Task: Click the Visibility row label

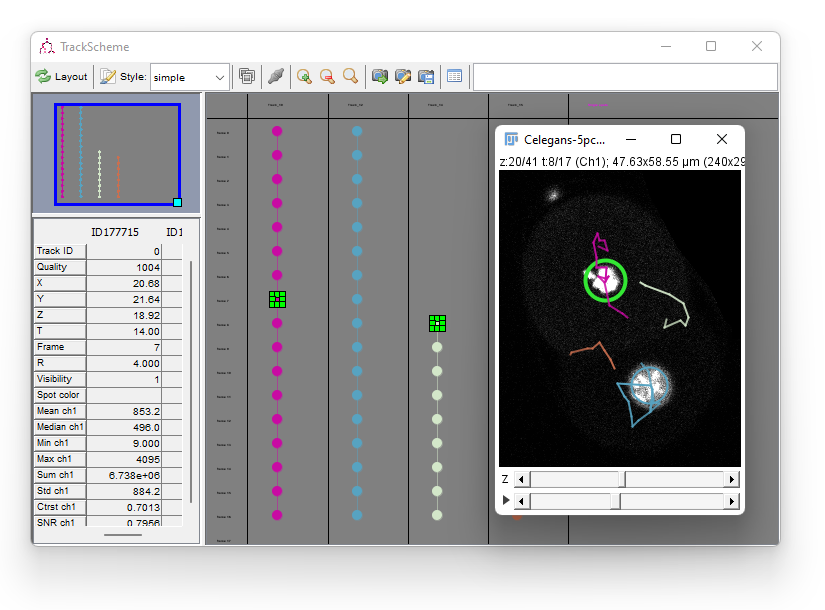Action: click(60, 379)
